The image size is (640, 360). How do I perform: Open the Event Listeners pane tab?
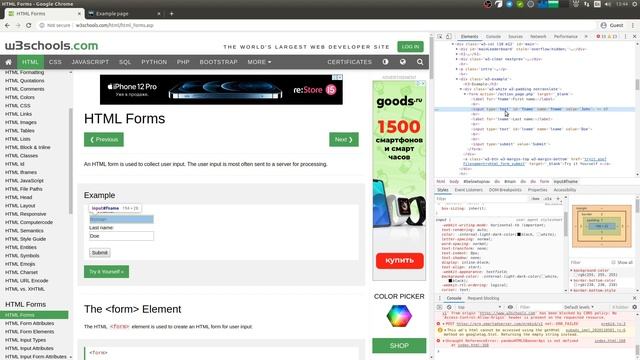468,190
